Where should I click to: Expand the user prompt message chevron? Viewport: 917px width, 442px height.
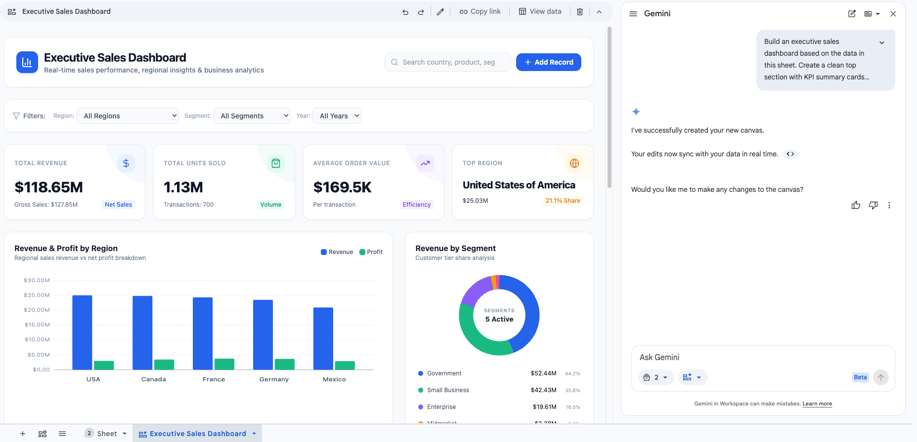pyautogui.click(x=882, y=42)
